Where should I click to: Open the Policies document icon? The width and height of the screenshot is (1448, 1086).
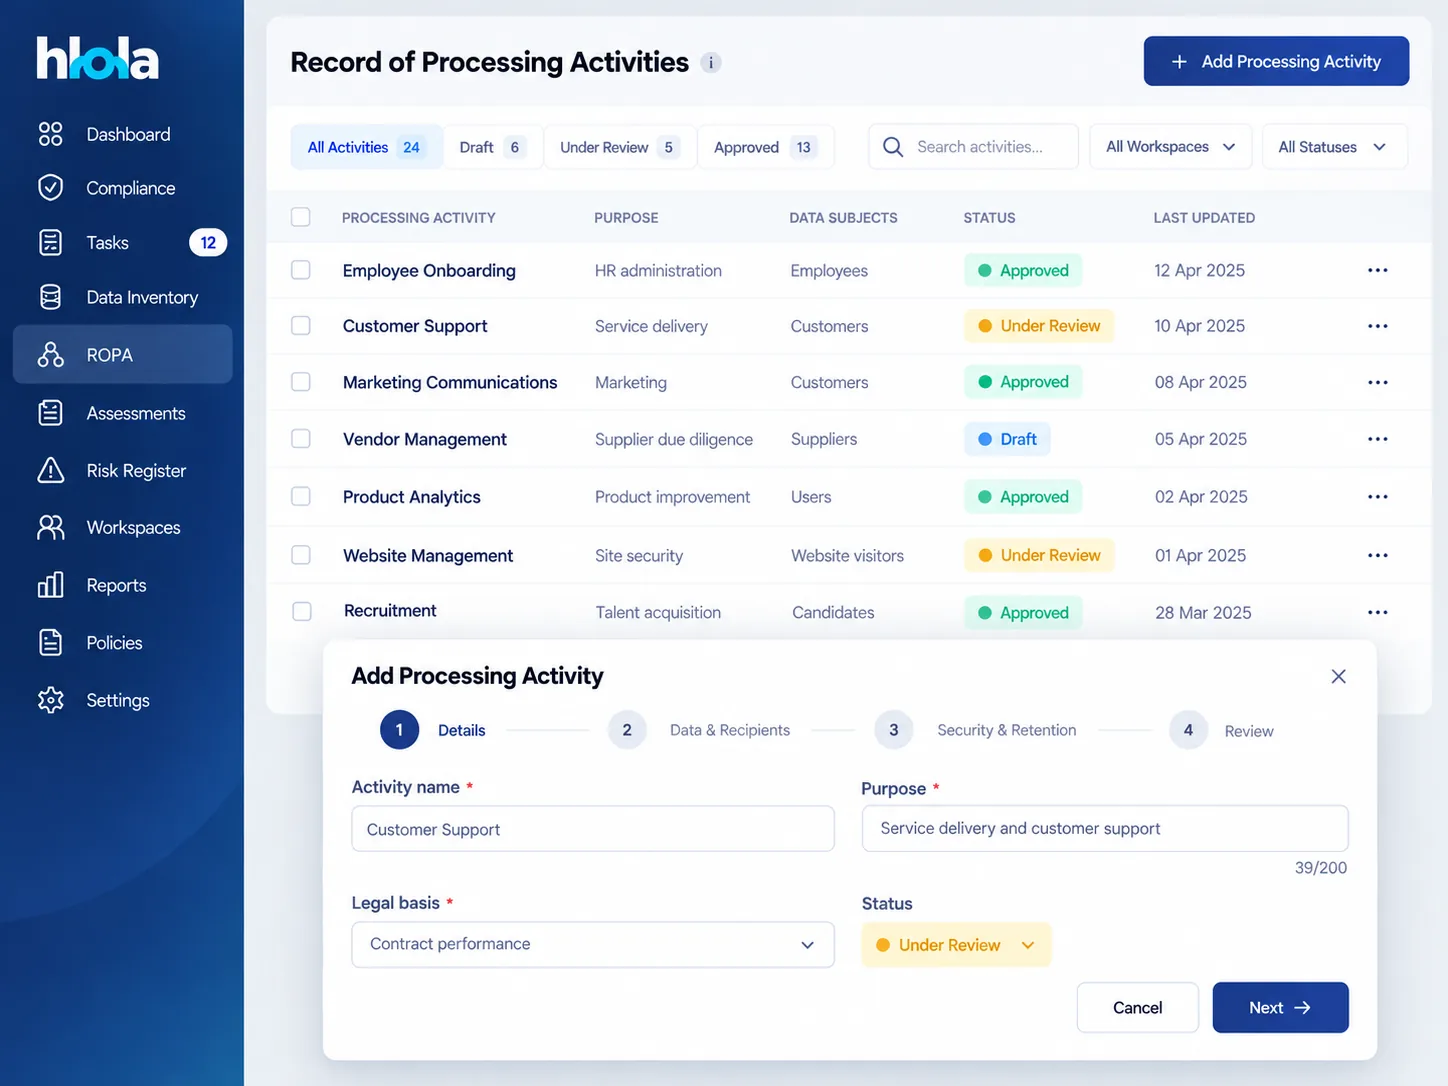point(51,642)
